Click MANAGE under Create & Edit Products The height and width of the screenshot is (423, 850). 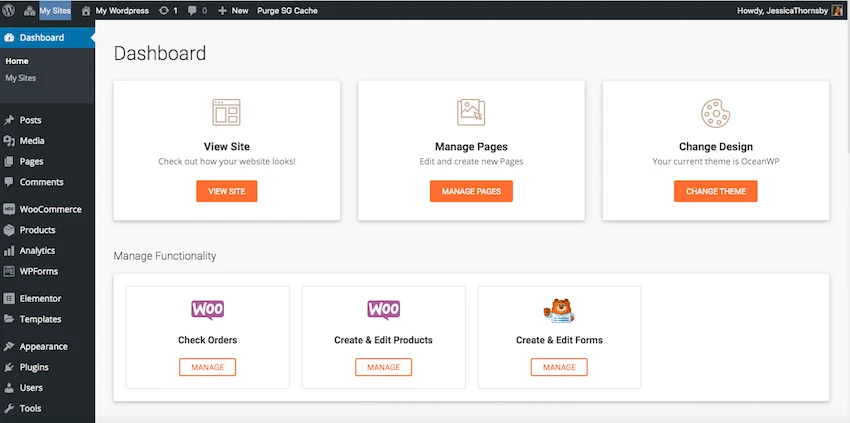pyautogui.click(x=383, y=367)
